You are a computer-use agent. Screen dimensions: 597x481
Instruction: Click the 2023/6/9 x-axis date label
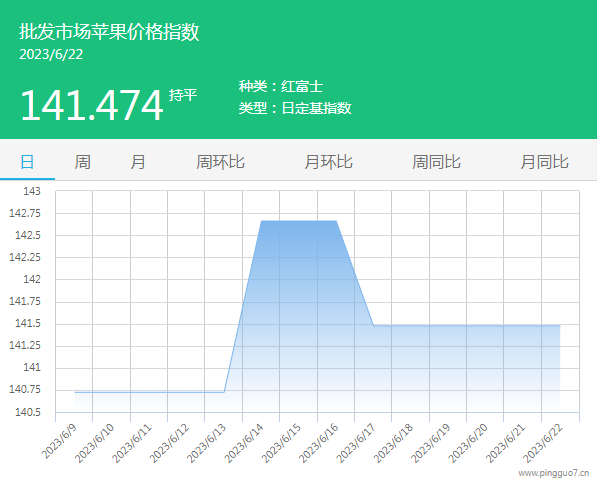59,441
